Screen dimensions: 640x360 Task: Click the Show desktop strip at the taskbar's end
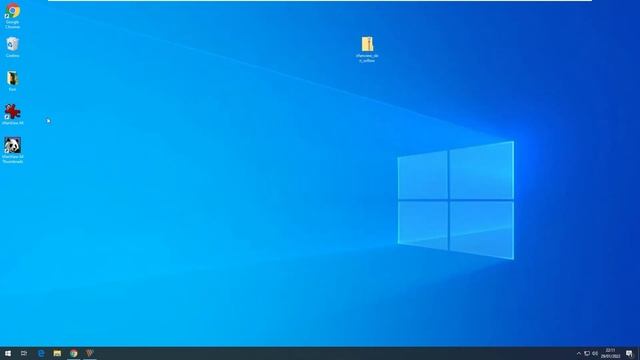639,353
